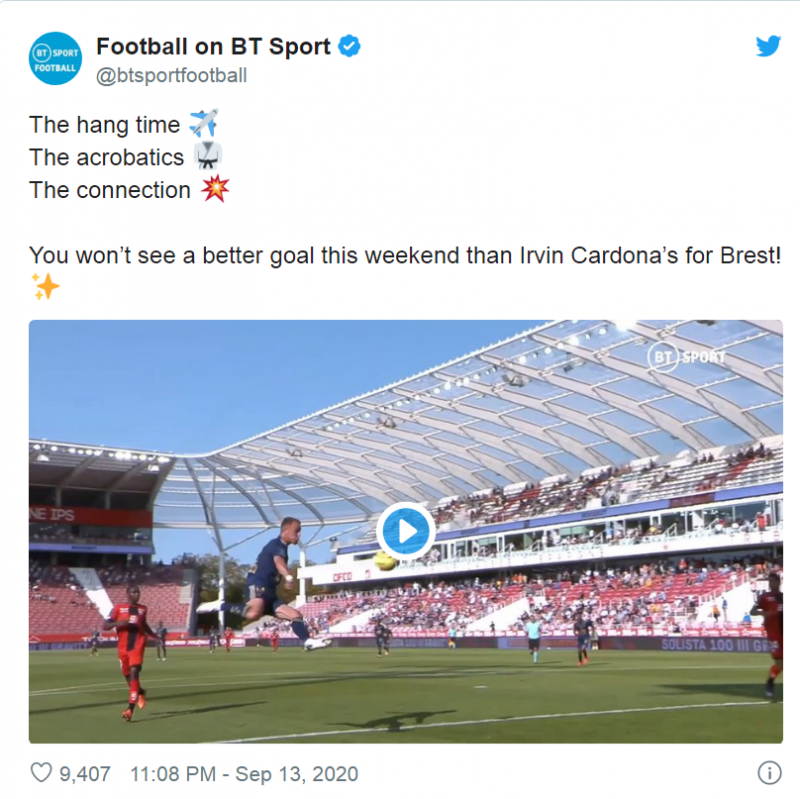This screenshot has height=799, width=800.
Task: Open the tweet info icon
Action: click(768, 773)
